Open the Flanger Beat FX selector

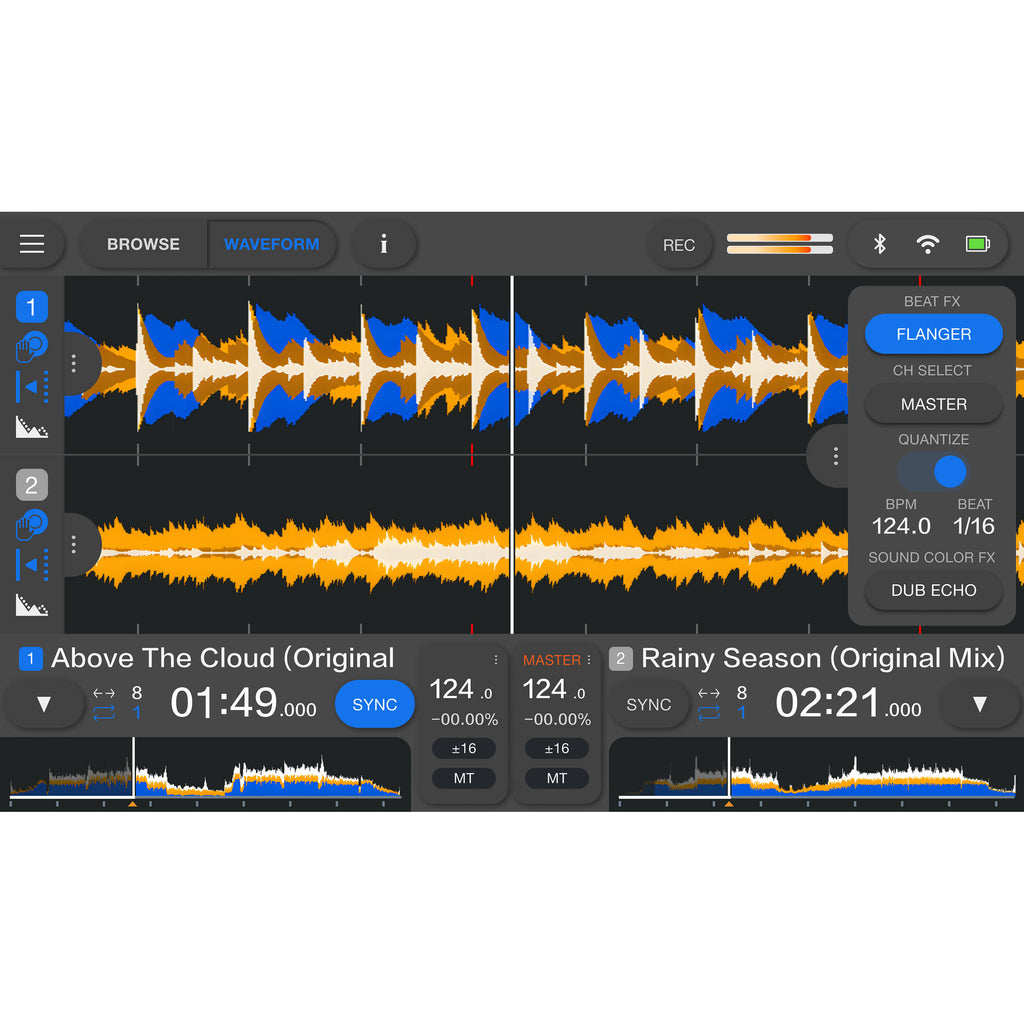pyautogui.click(x=933, y=334)
